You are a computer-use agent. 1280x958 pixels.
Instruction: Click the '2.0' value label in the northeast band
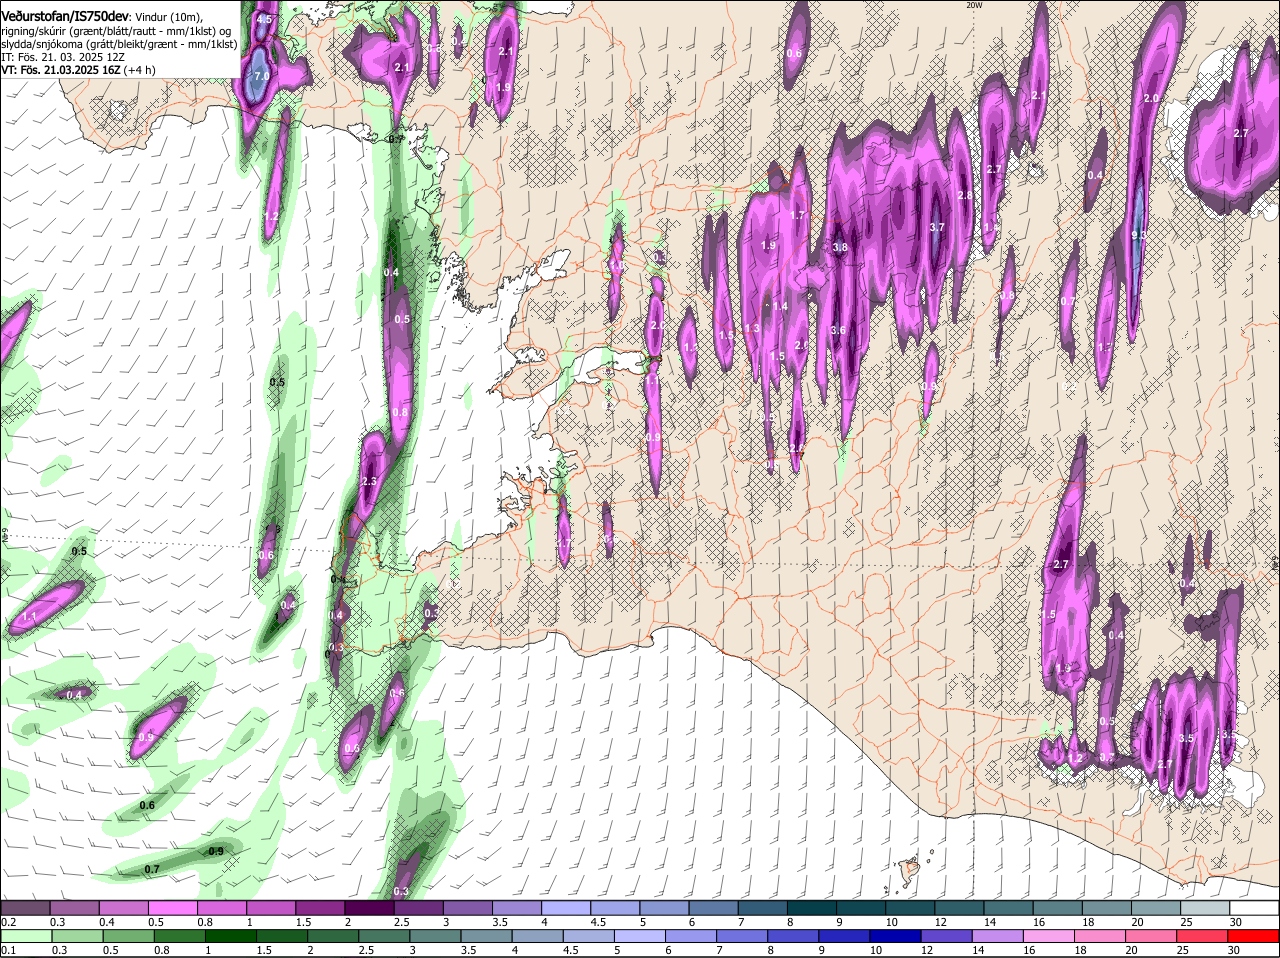click(1151, 99)
